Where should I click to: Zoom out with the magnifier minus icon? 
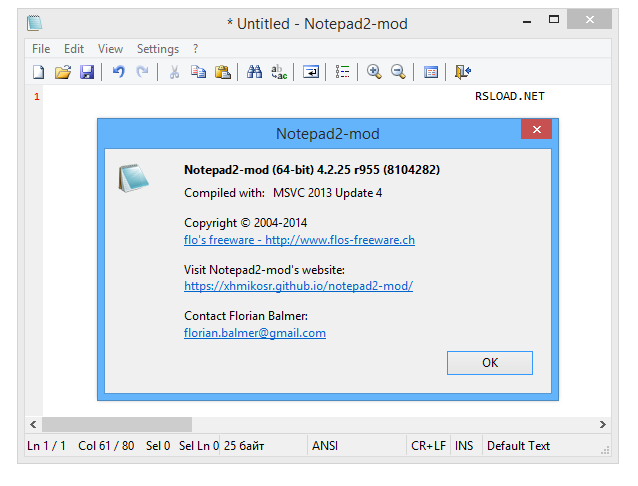point(398,72)
